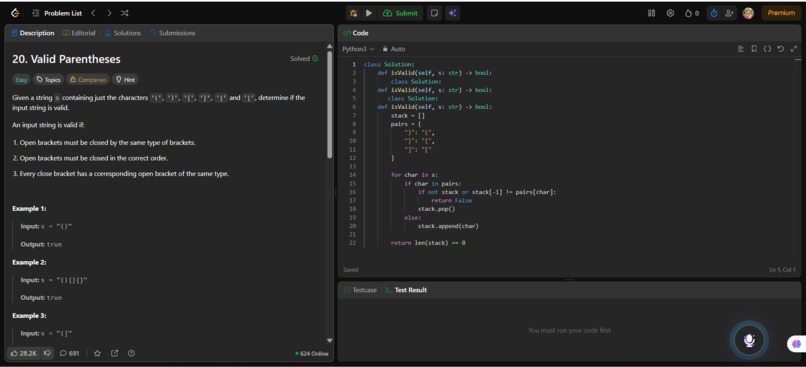This screenshot has height=367, width=806.
Task: Click the Auto lock indicator
Action: click(394, 49)
